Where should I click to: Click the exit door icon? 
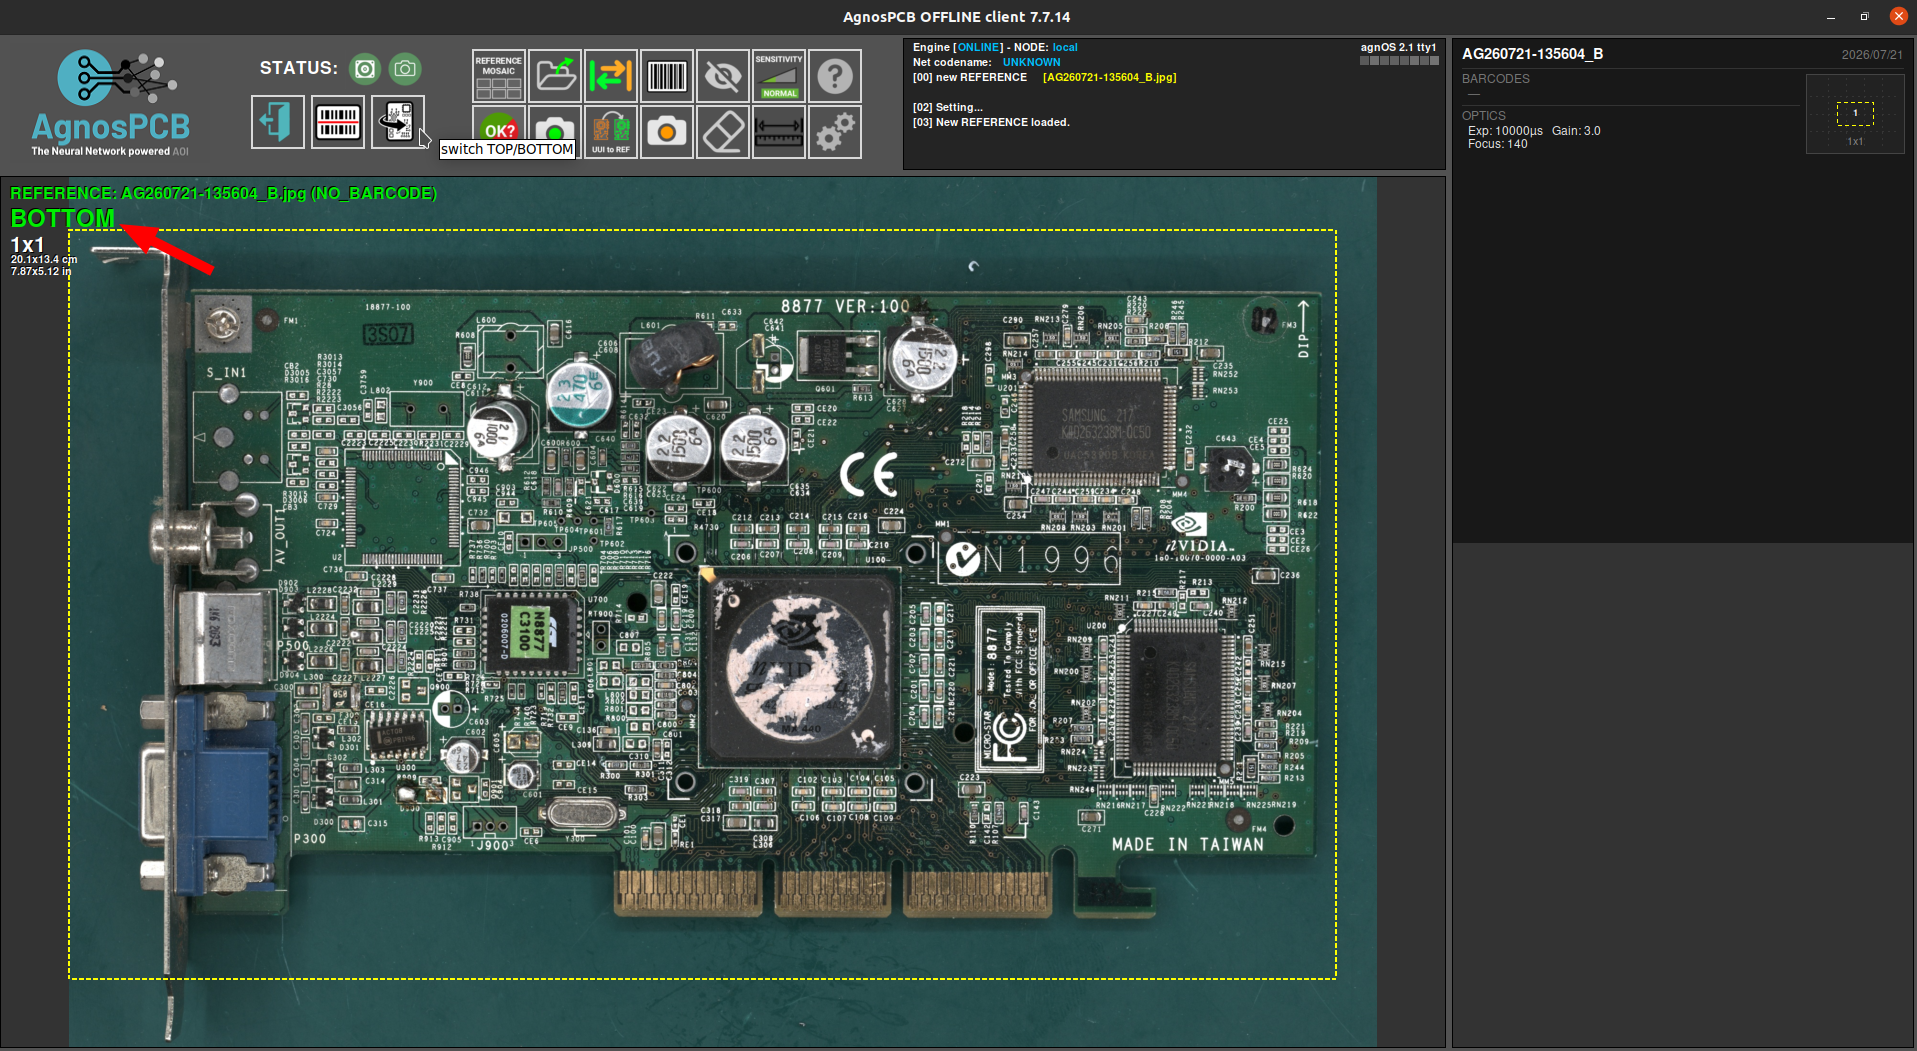tap(277, 122)
